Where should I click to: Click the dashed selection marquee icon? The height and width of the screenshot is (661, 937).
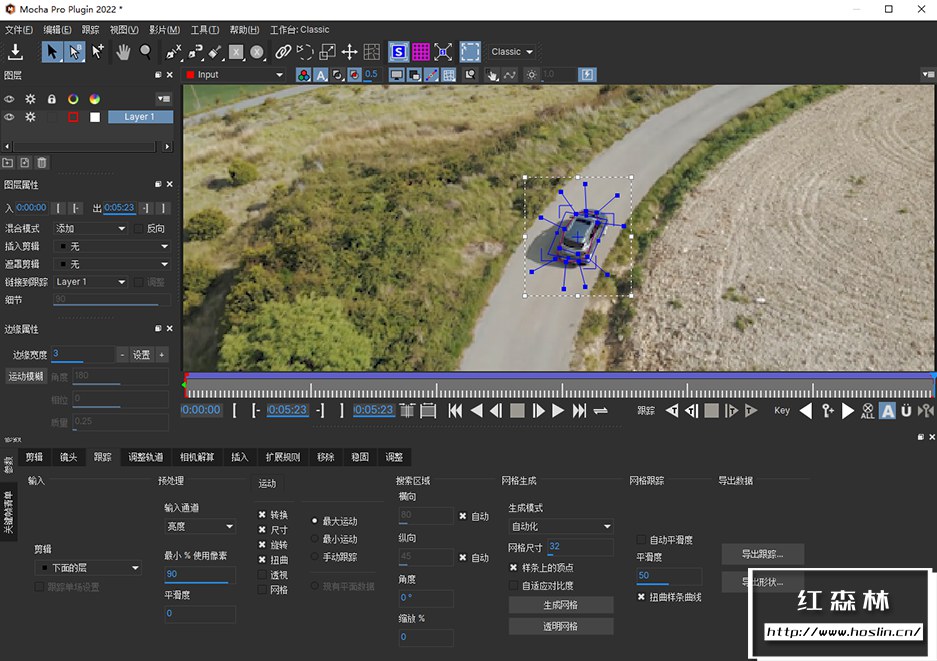click(x=468, y=51)
